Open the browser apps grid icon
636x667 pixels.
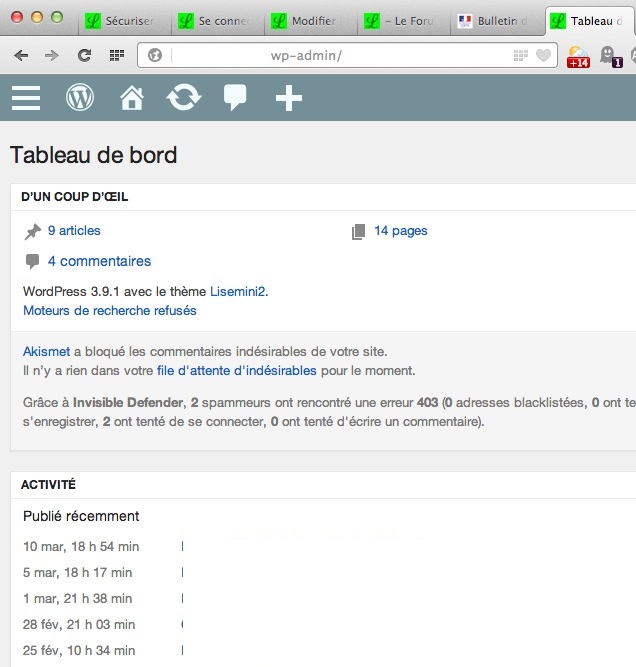coord(117,56)
